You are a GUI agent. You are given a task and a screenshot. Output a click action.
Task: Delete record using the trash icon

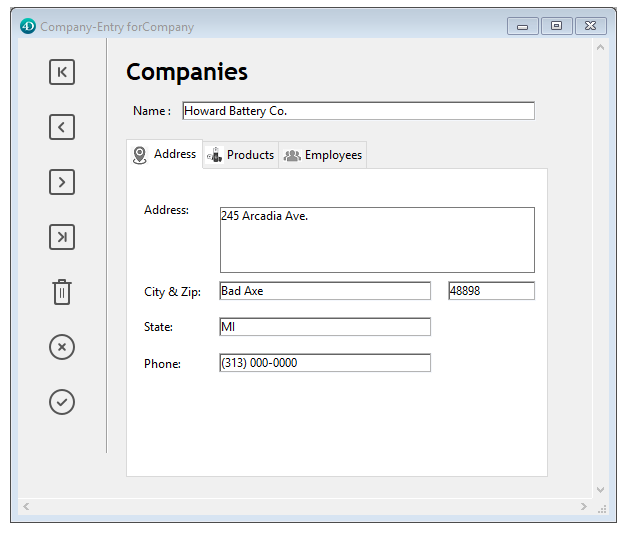coord(62,292)
